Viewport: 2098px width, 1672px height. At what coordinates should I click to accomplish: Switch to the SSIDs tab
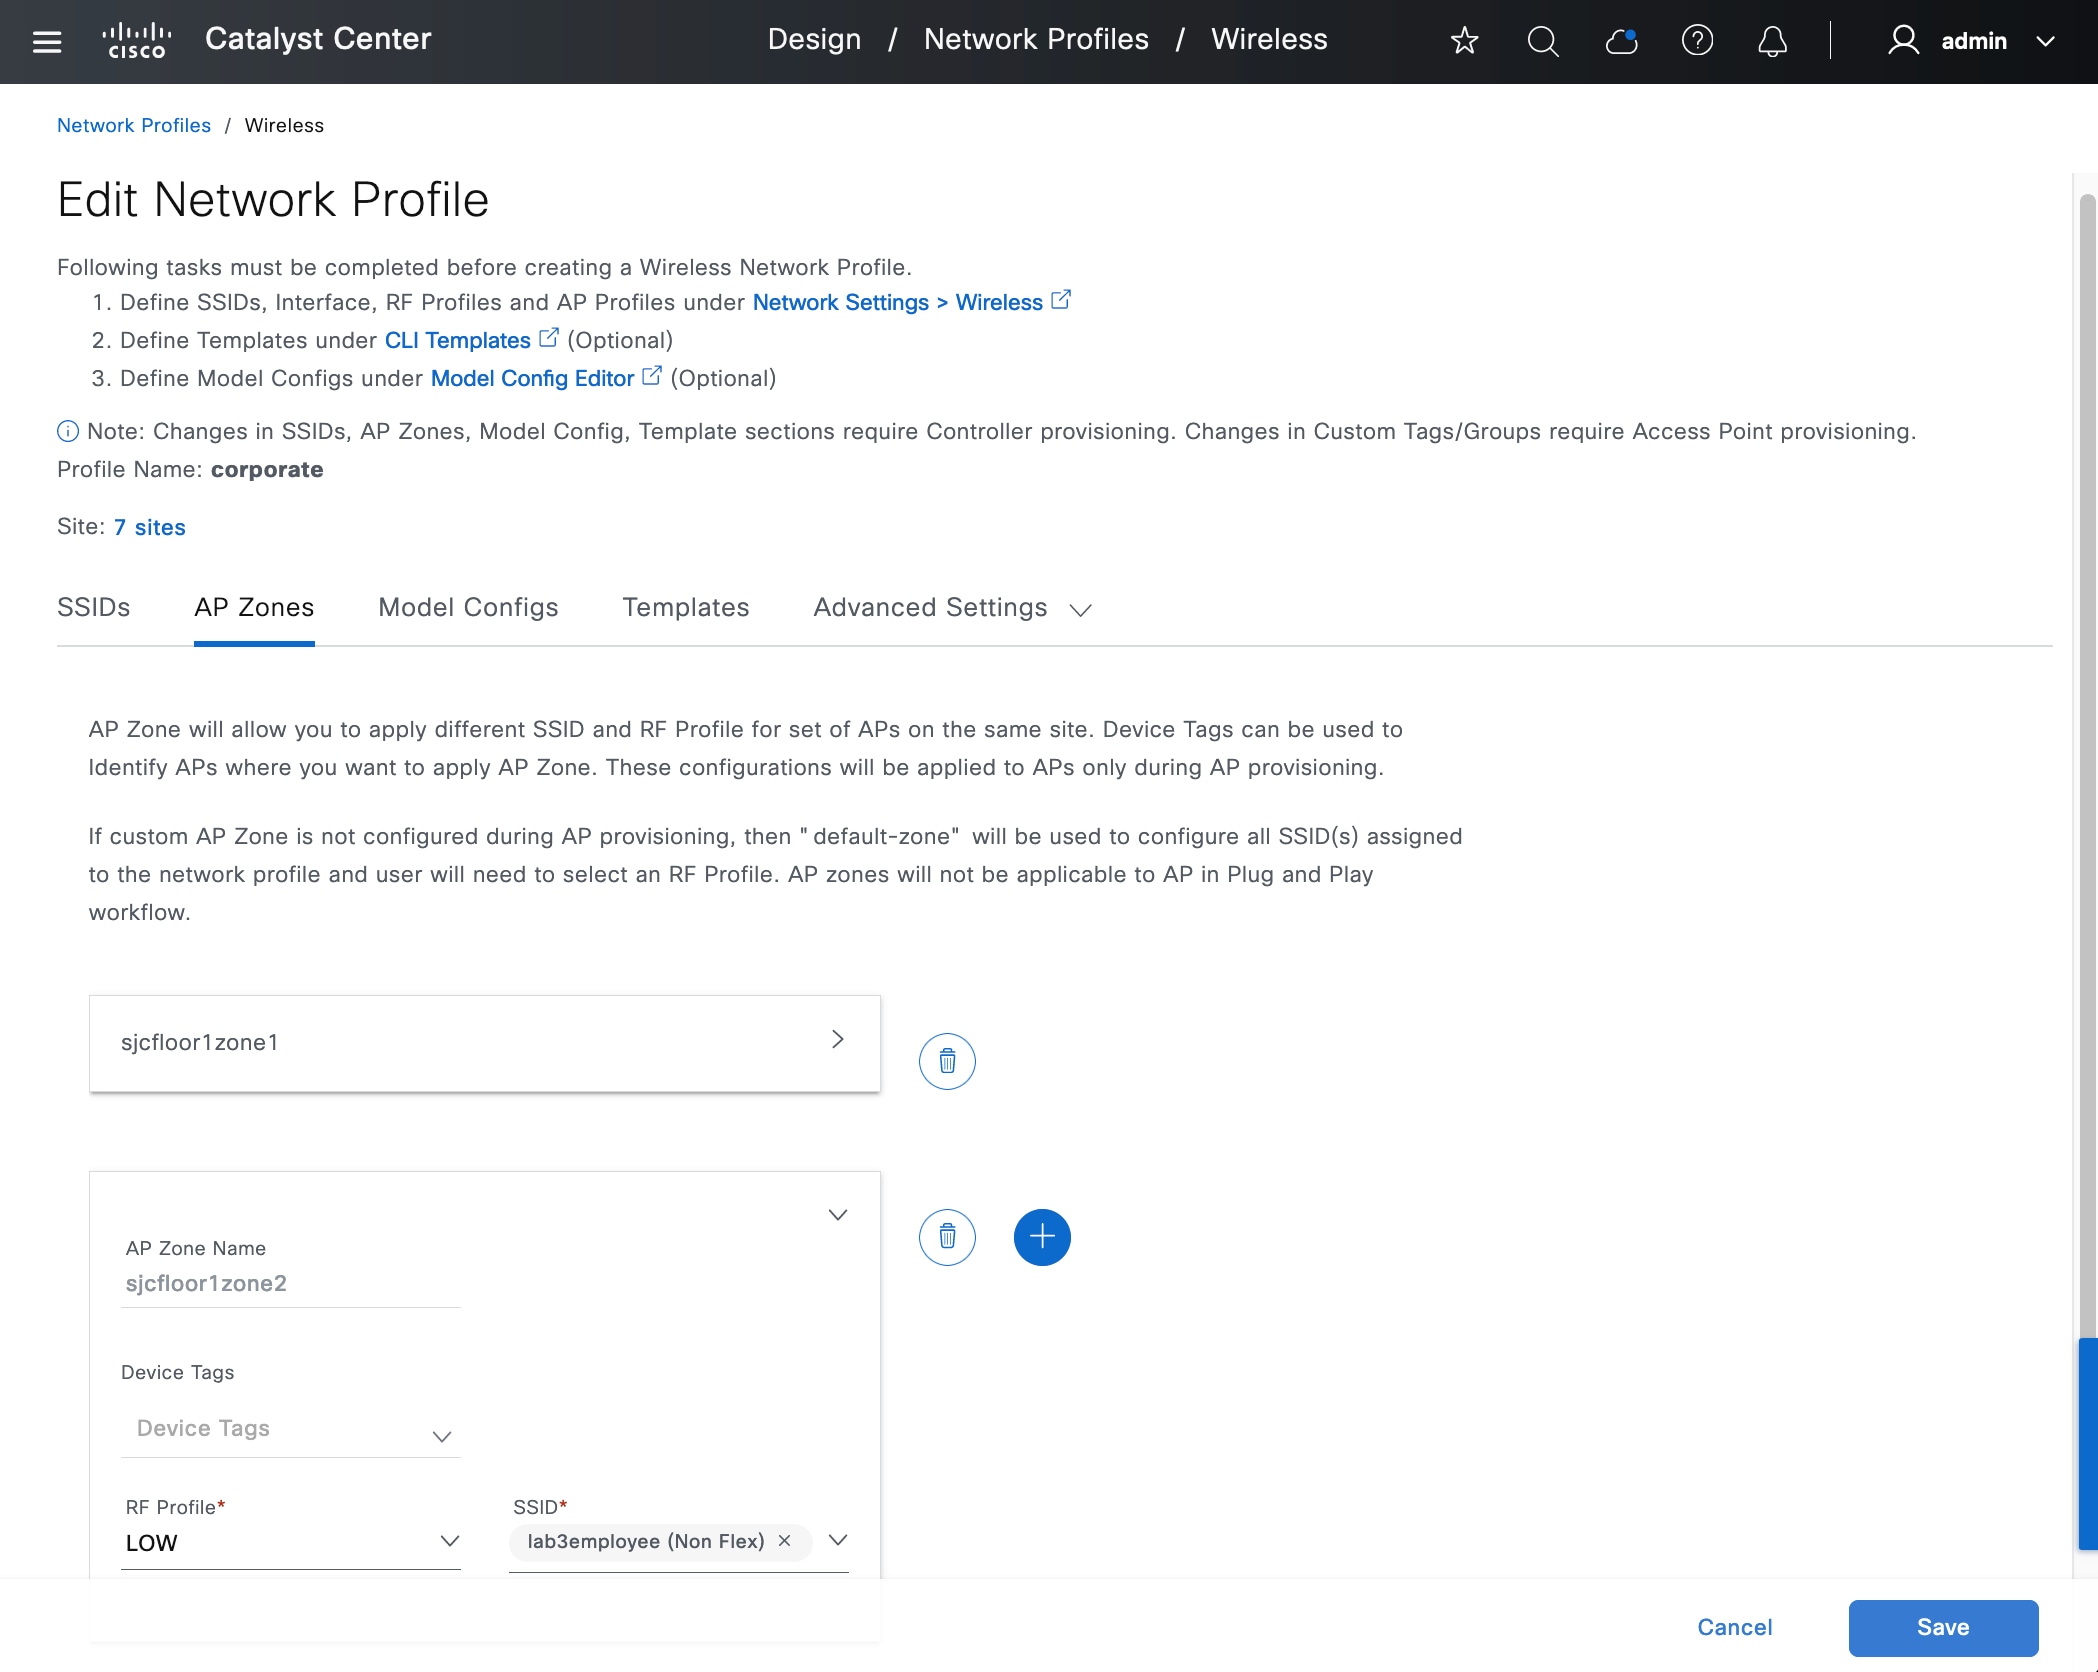[x=93, y=608]
